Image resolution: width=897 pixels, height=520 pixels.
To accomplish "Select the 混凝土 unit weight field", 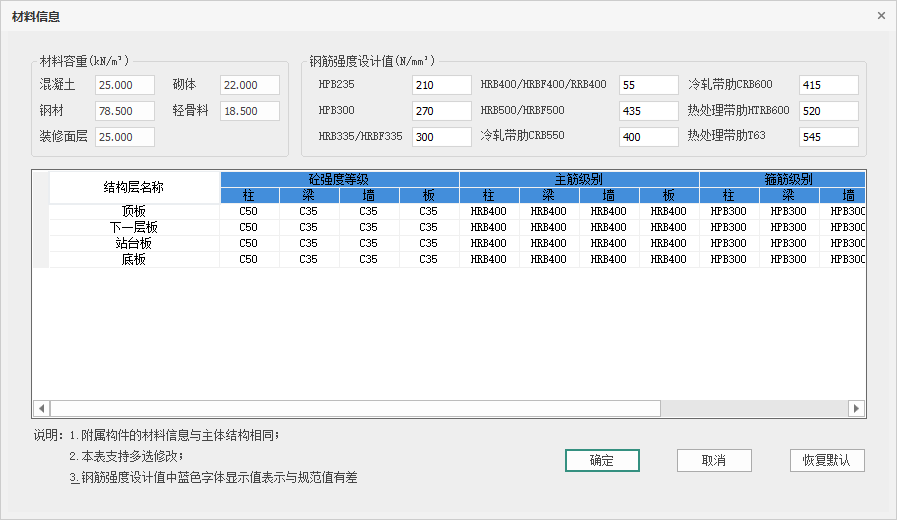I will [125, 85].
